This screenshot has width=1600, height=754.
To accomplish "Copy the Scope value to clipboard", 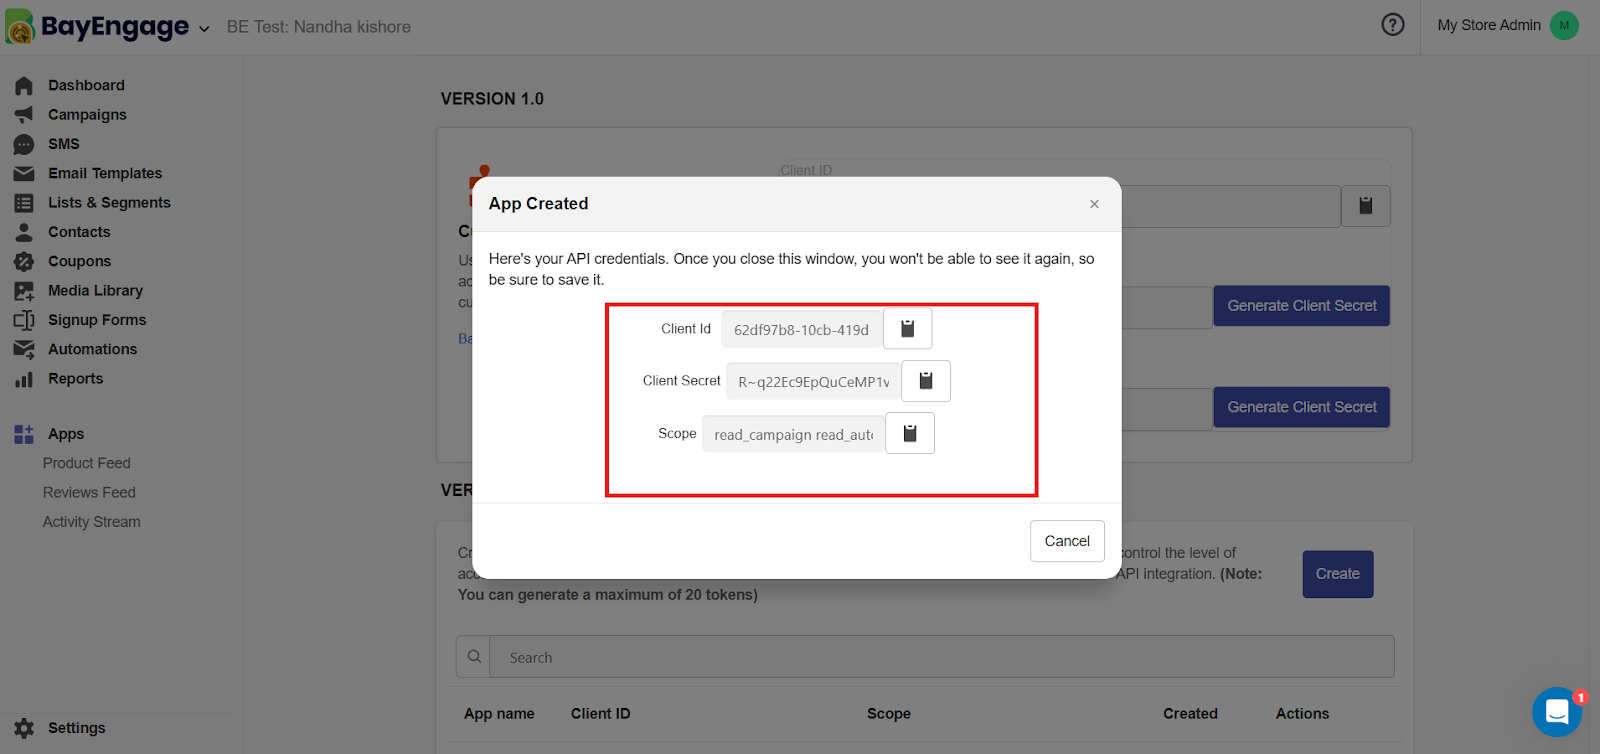I will point(910,433).
